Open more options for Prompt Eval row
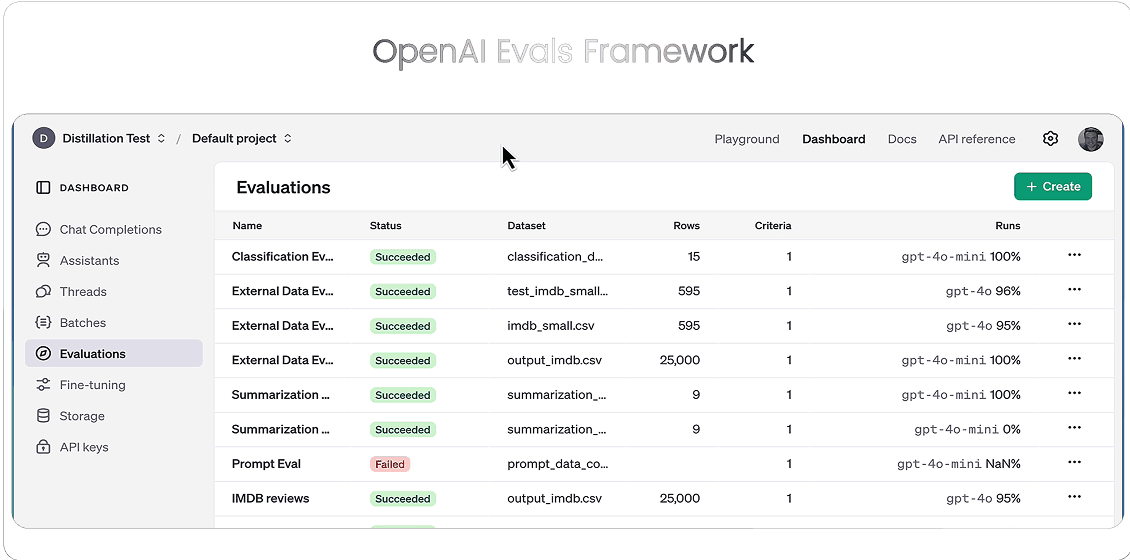Image resolution: width=1130 pixels, height=560 pixels. (1074, 463)
